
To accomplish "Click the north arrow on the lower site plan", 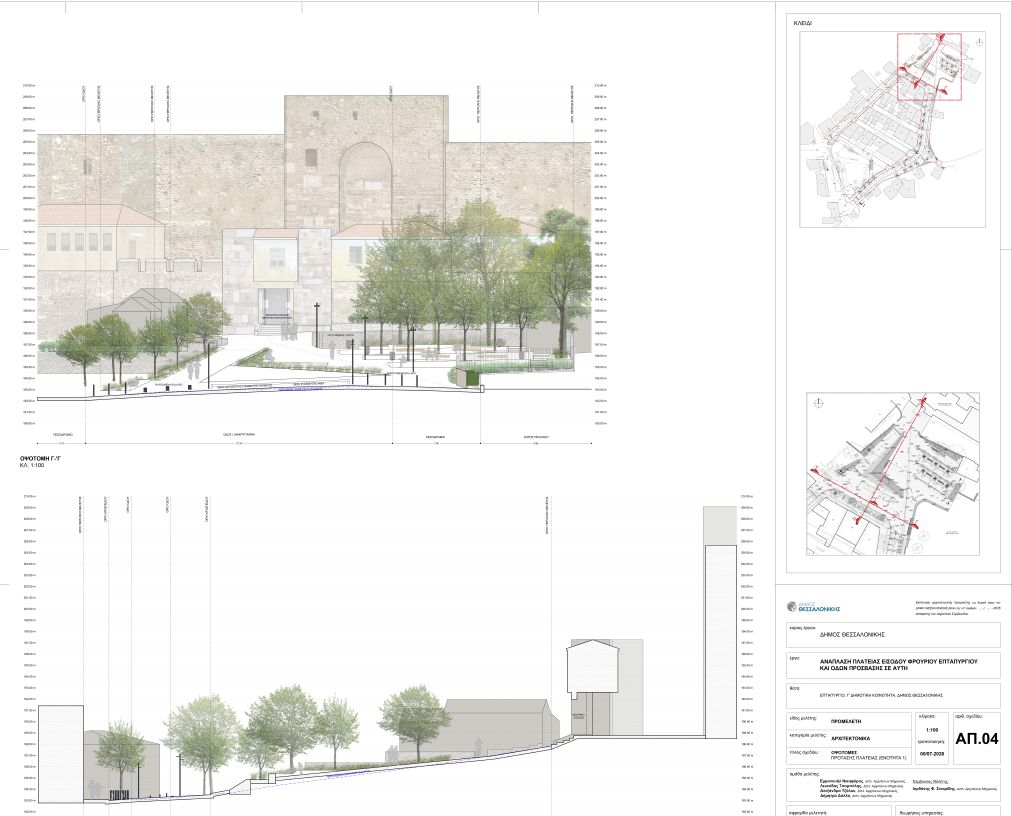I will pos(818,403).
